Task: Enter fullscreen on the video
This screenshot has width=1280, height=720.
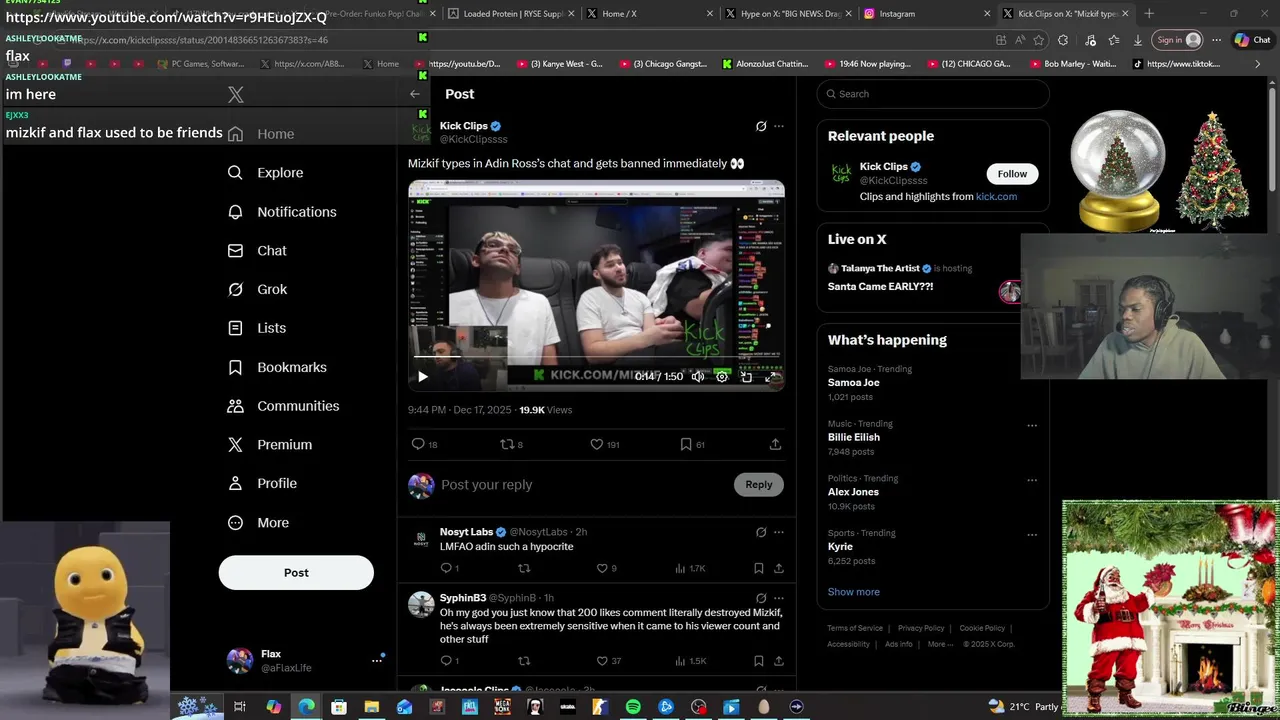Action: pyautogui.click(x=770, y=377)
